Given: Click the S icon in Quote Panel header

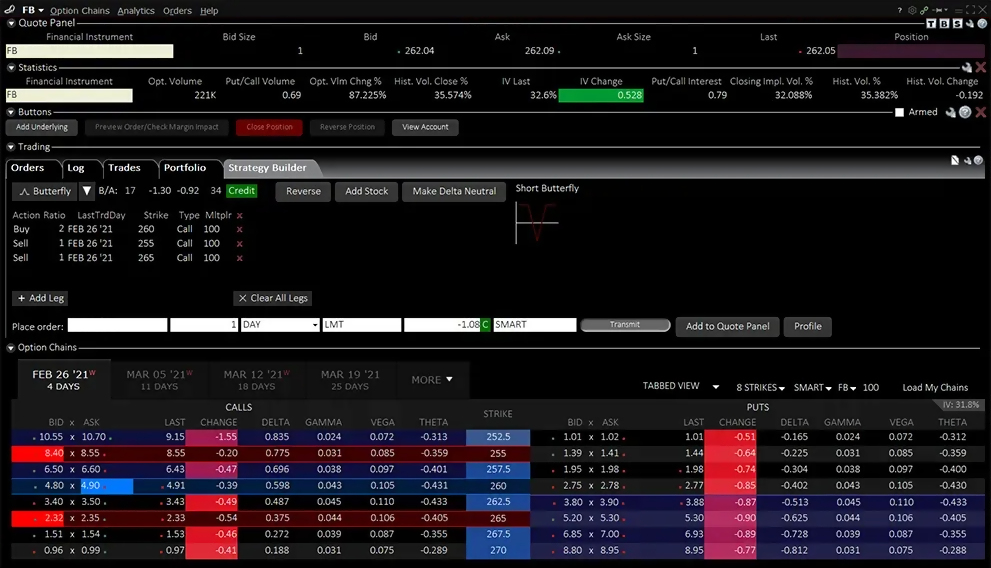Looking at the screenshot, I should click(957, 23).
